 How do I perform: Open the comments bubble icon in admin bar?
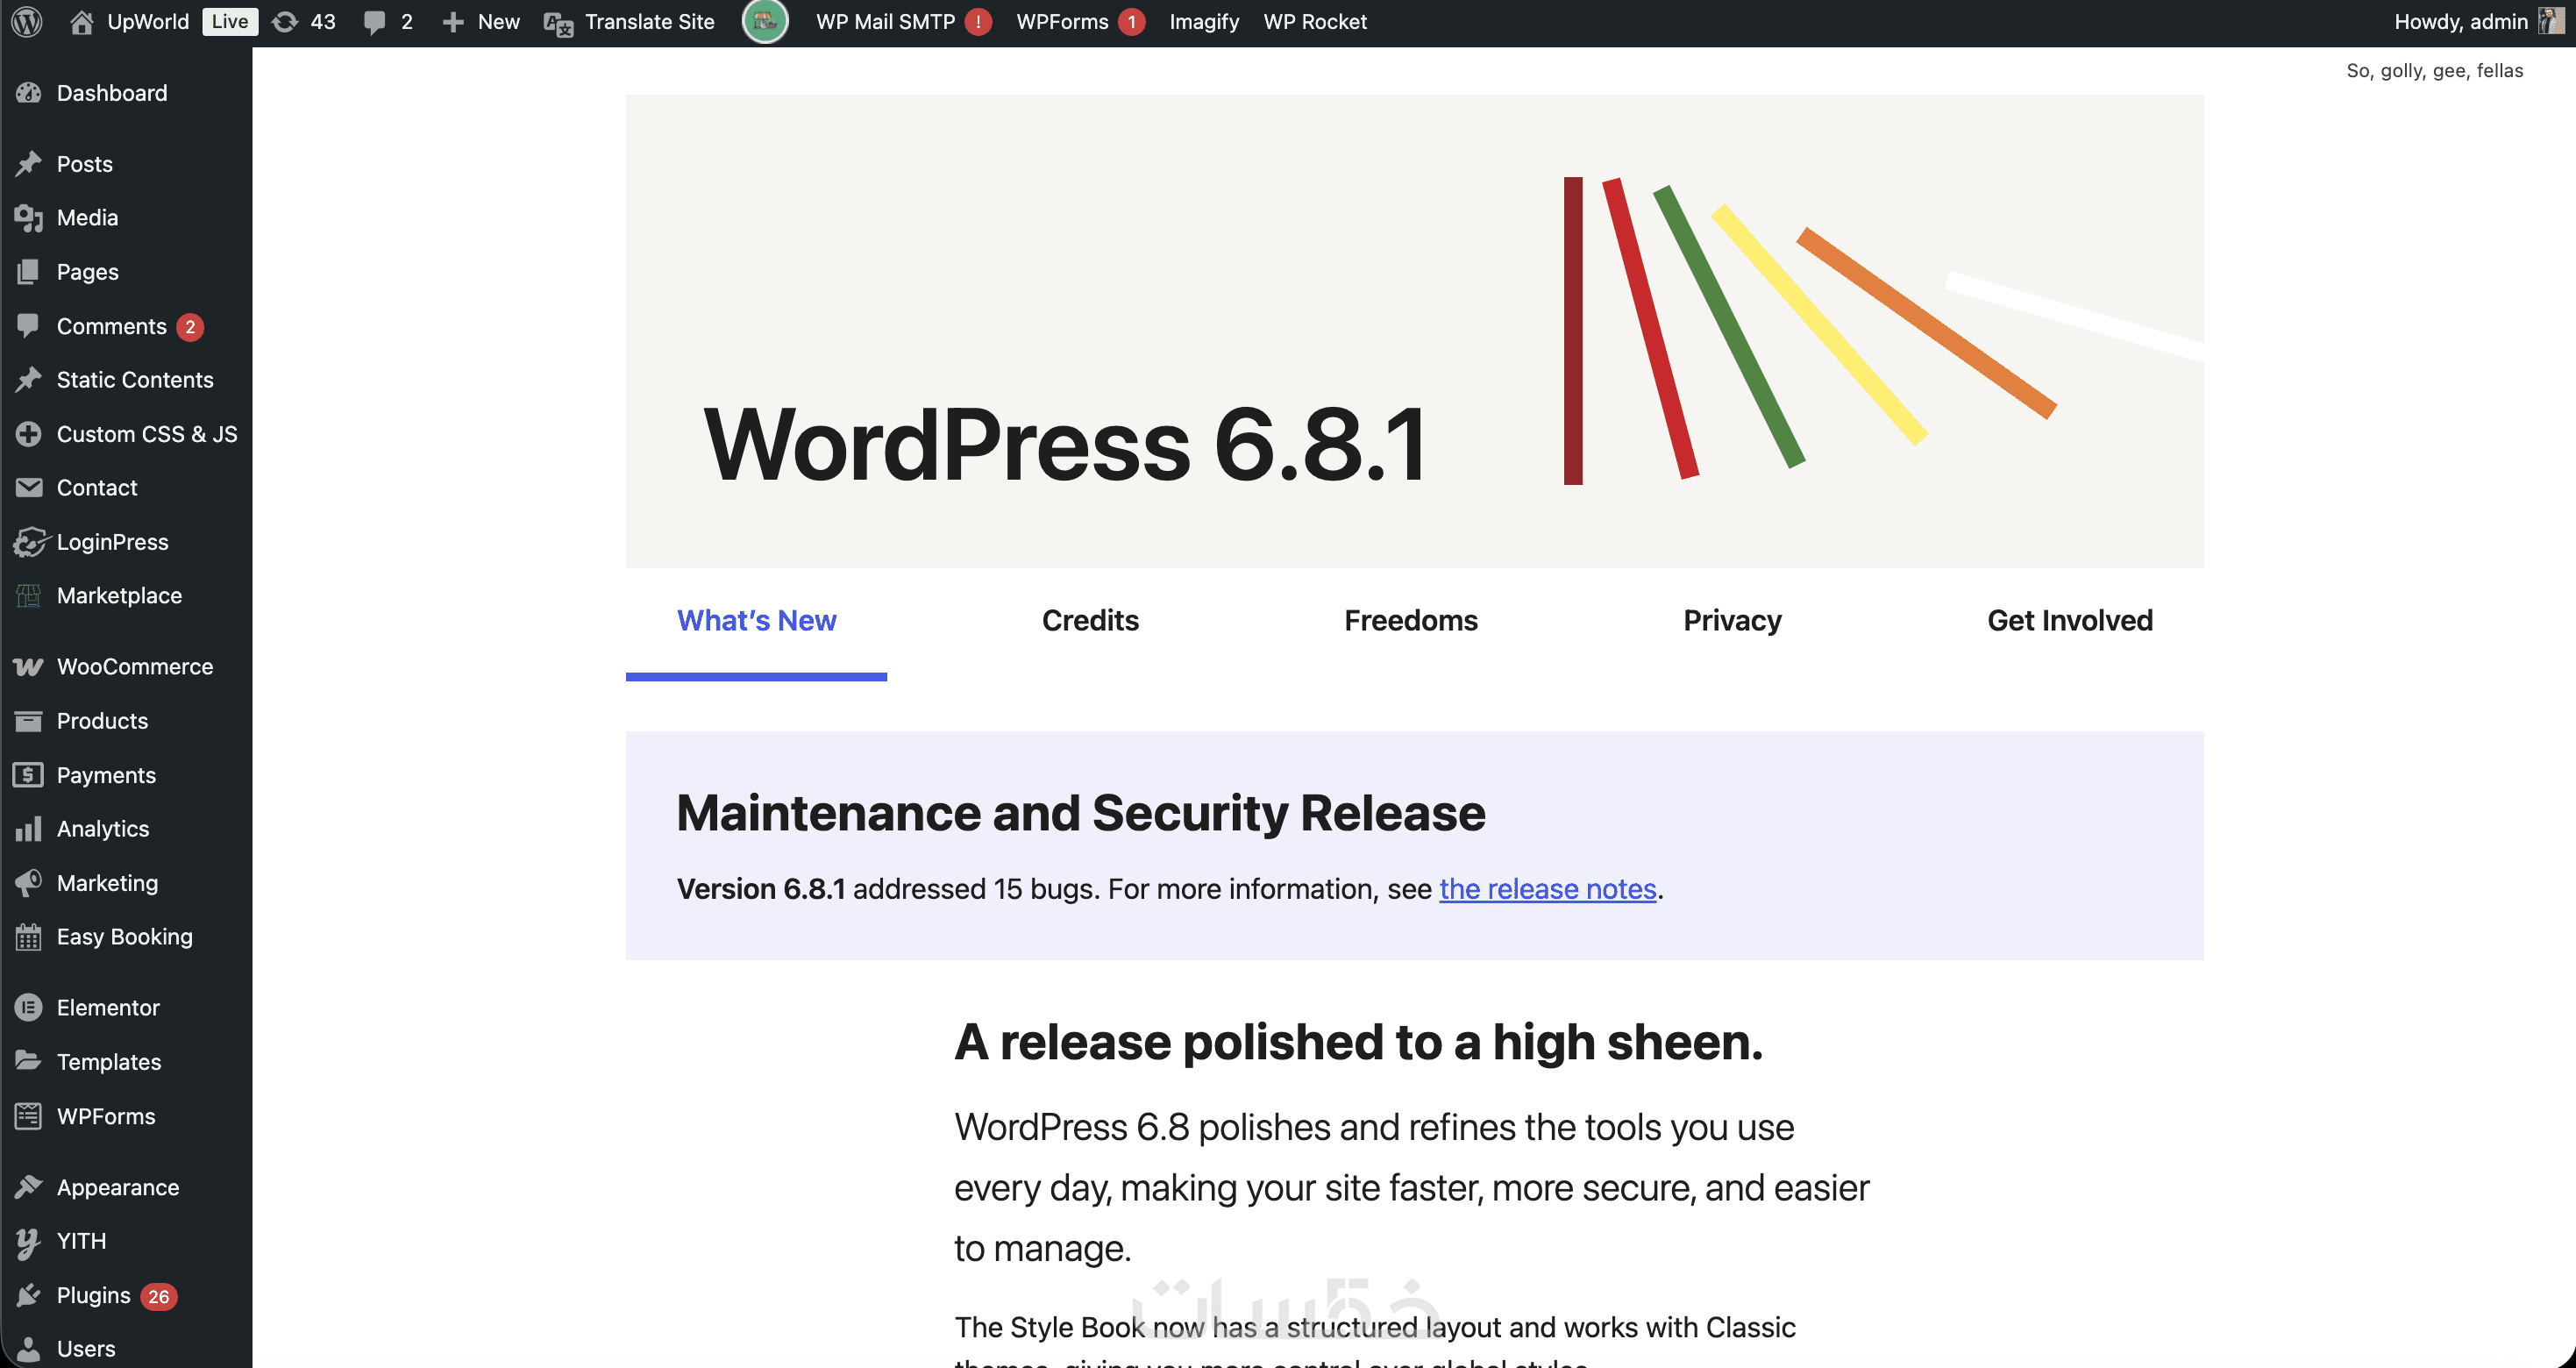pos(374,22)
